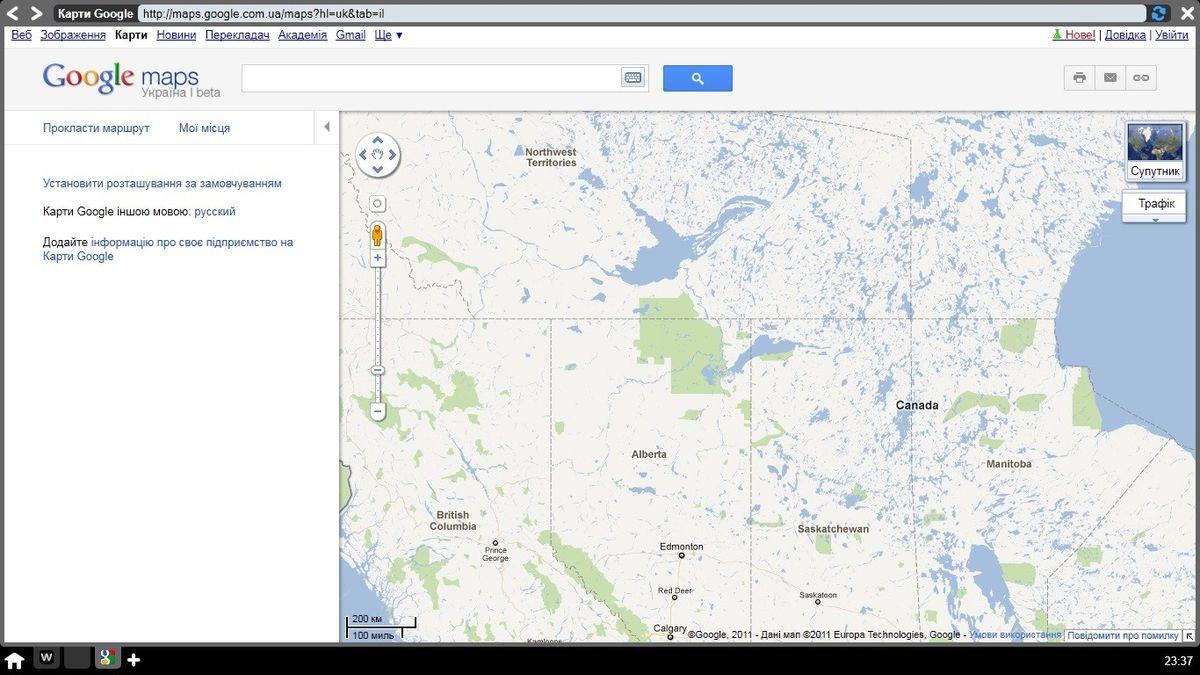Pick up the orange Street View pegman
This screenshot has height=675, width=1200.
377,236
